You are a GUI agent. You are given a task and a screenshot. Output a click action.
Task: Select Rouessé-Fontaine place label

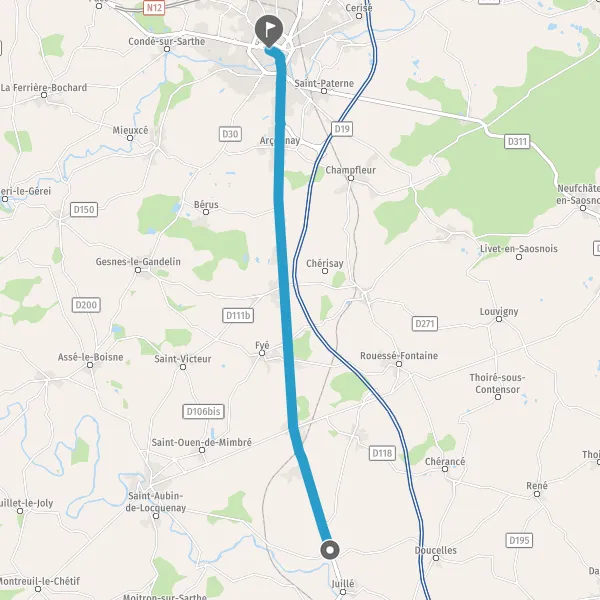(399, 355)
